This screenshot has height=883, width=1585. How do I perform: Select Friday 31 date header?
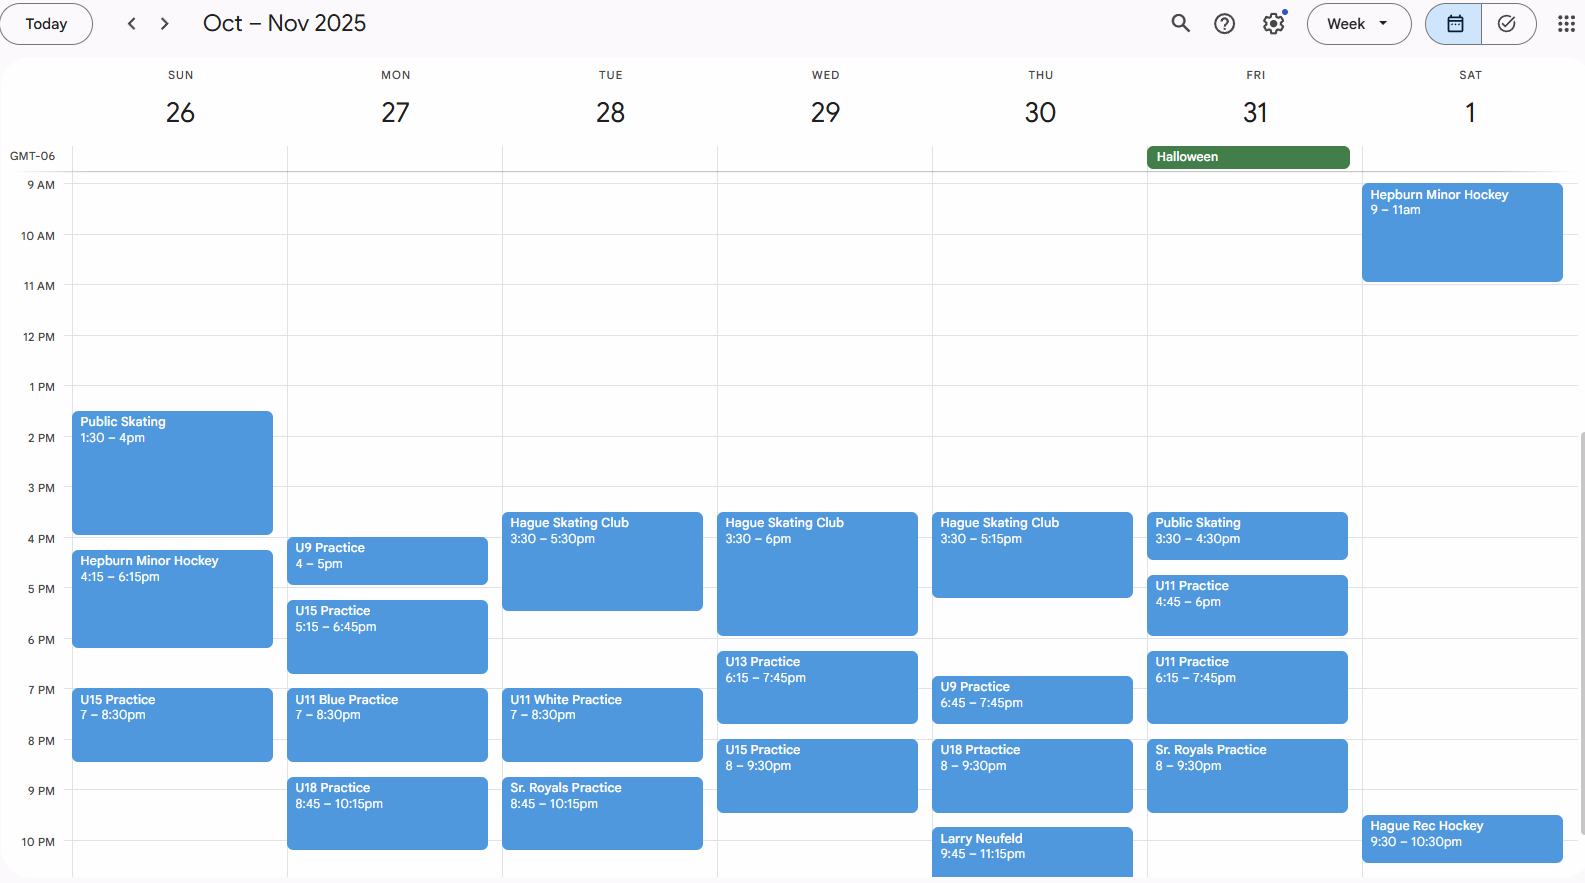[x=1255, y=112]
